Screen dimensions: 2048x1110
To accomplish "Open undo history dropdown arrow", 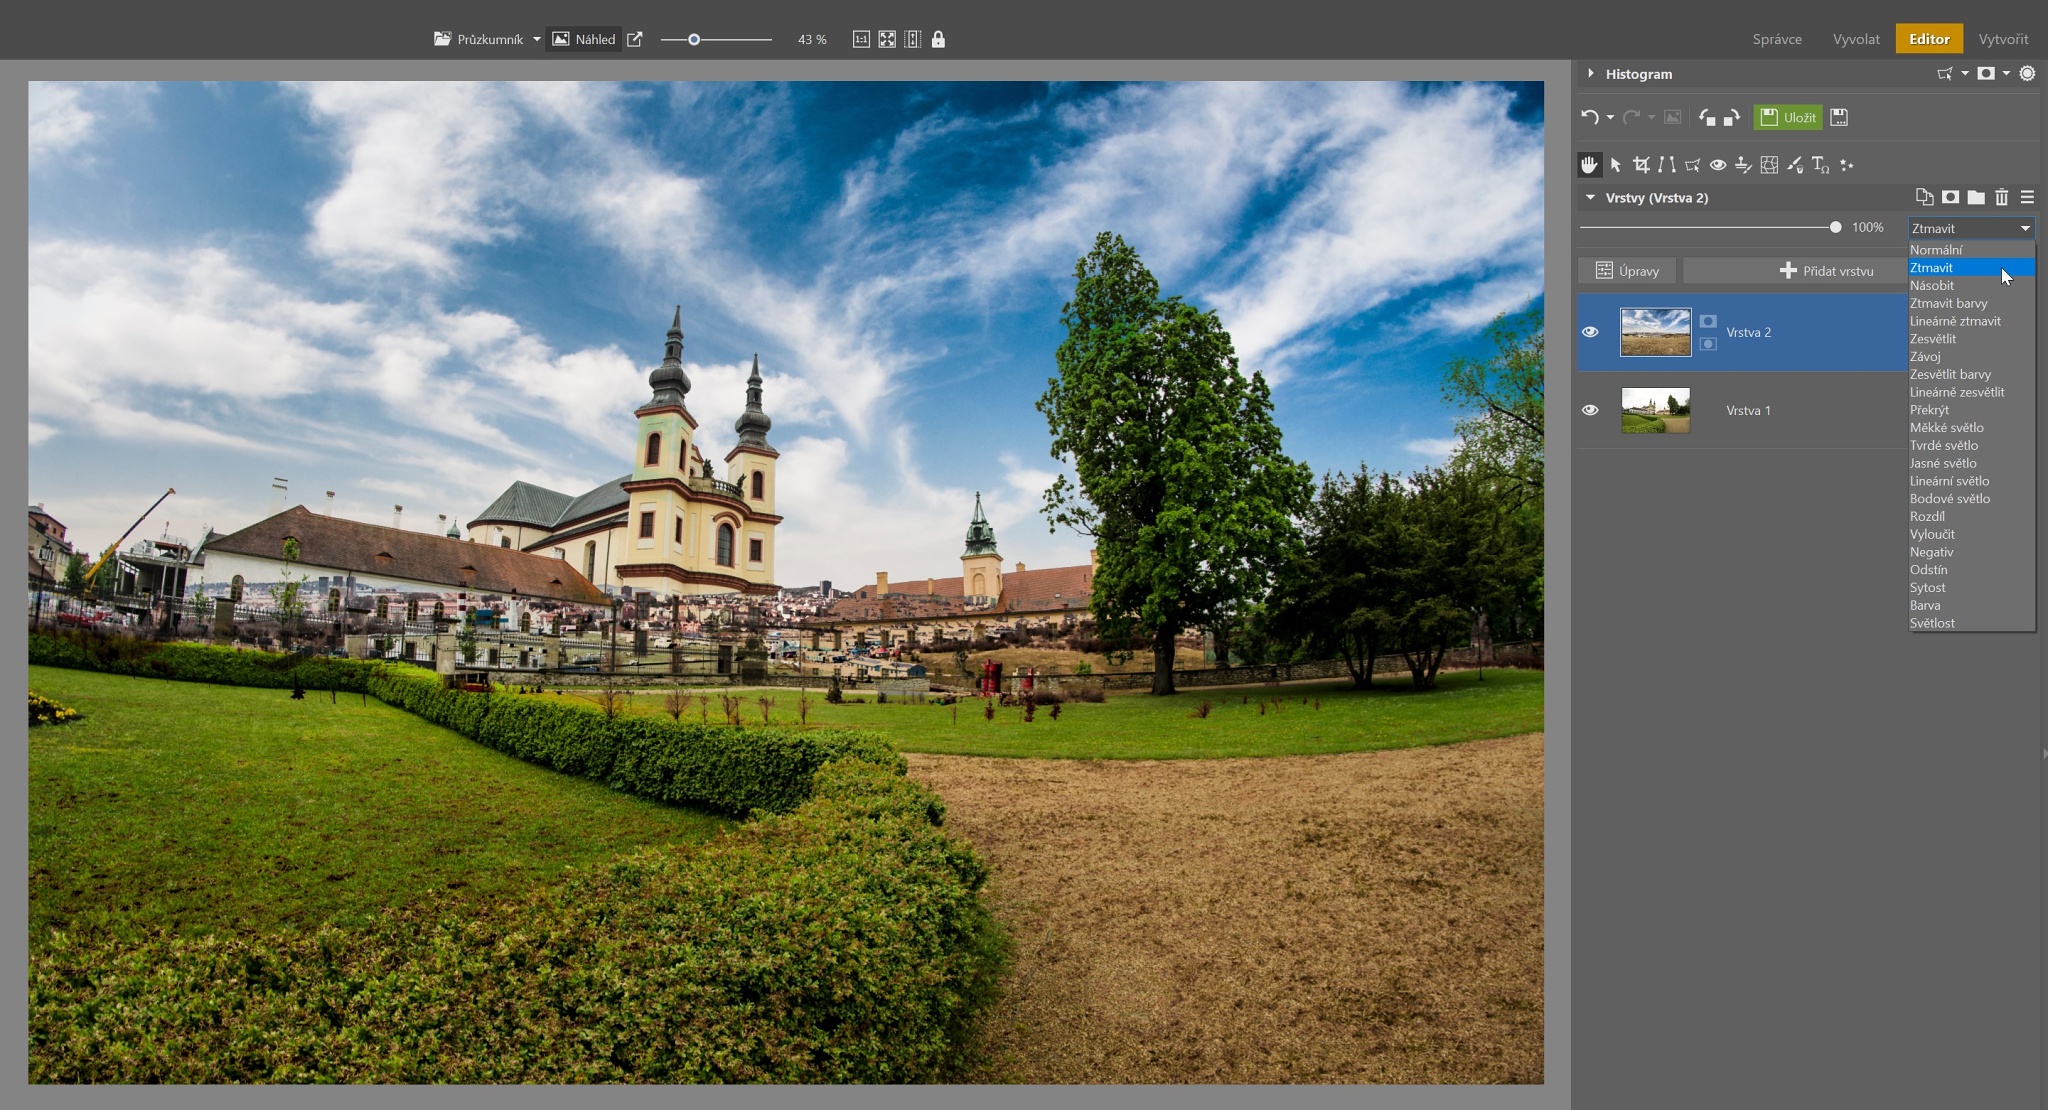I will (1610, 117).
